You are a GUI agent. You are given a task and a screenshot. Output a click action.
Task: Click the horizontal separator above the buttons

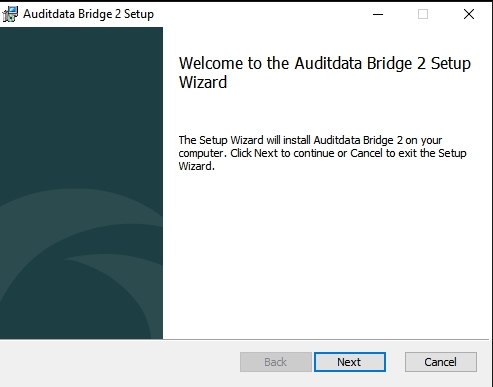pos(244,339)
